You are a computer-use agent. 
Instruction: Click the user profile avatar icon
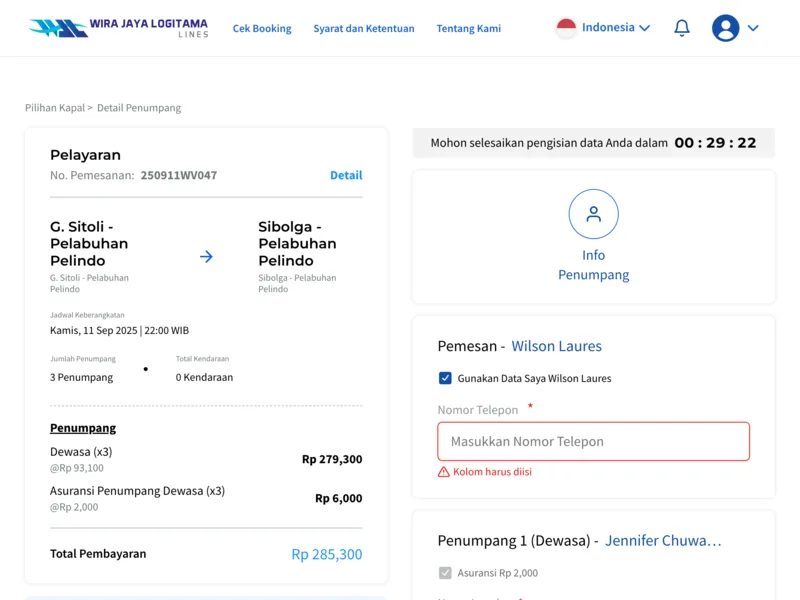[x=725, y=28]
